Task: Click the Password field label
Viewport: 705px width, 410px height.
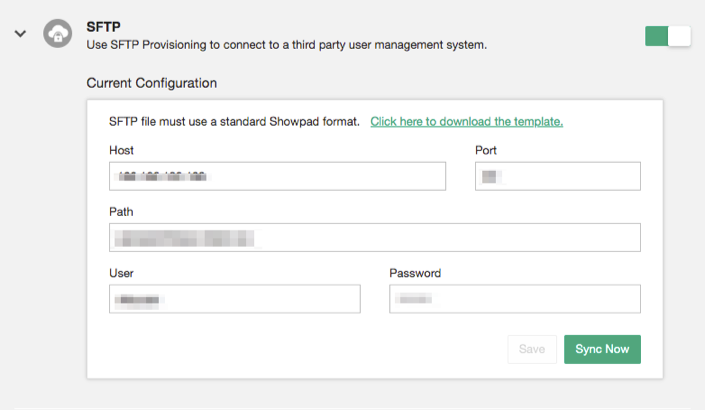Action: click(415, 273)
